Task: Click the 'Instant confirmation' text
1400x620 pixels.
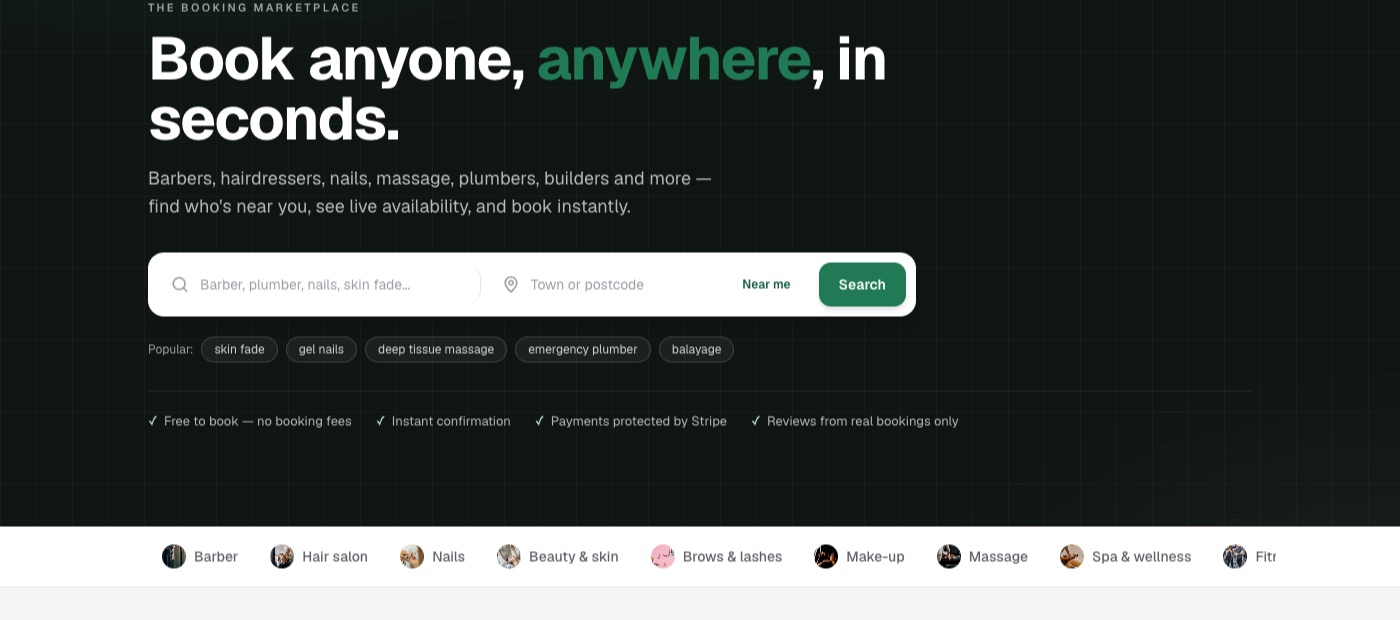Action: [451, 421]
